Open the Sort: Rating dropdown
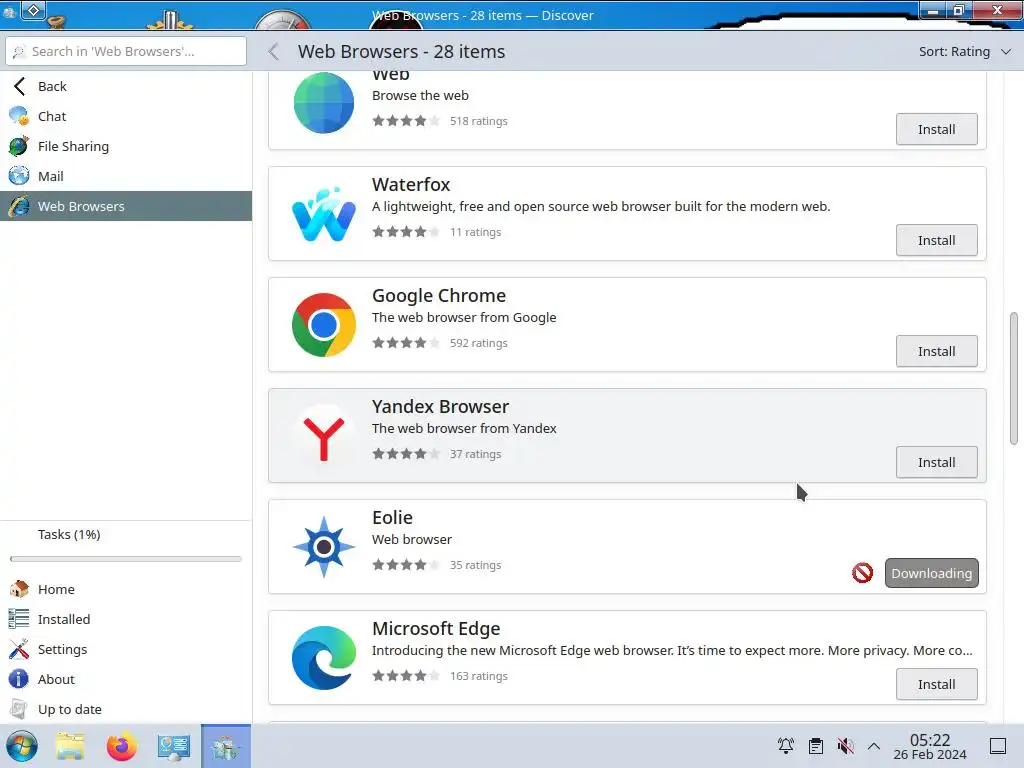Viewport: 1024px width, 768px height. point(965,52)
